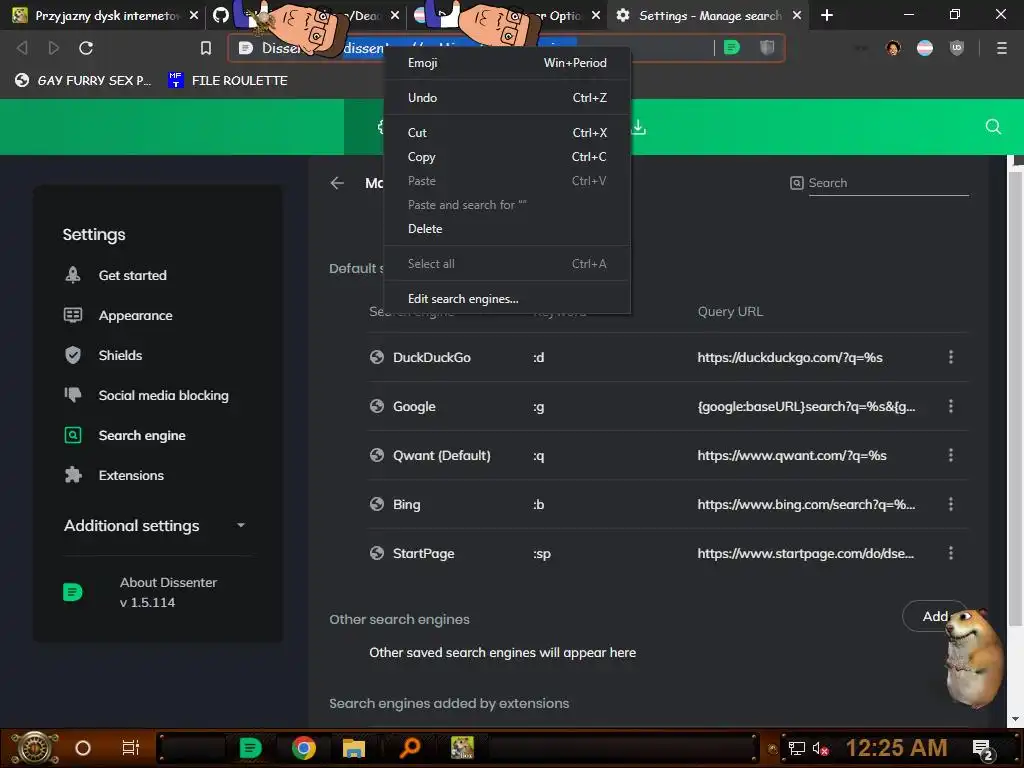Open the uBlock Origin extension icon

point(957,48)
